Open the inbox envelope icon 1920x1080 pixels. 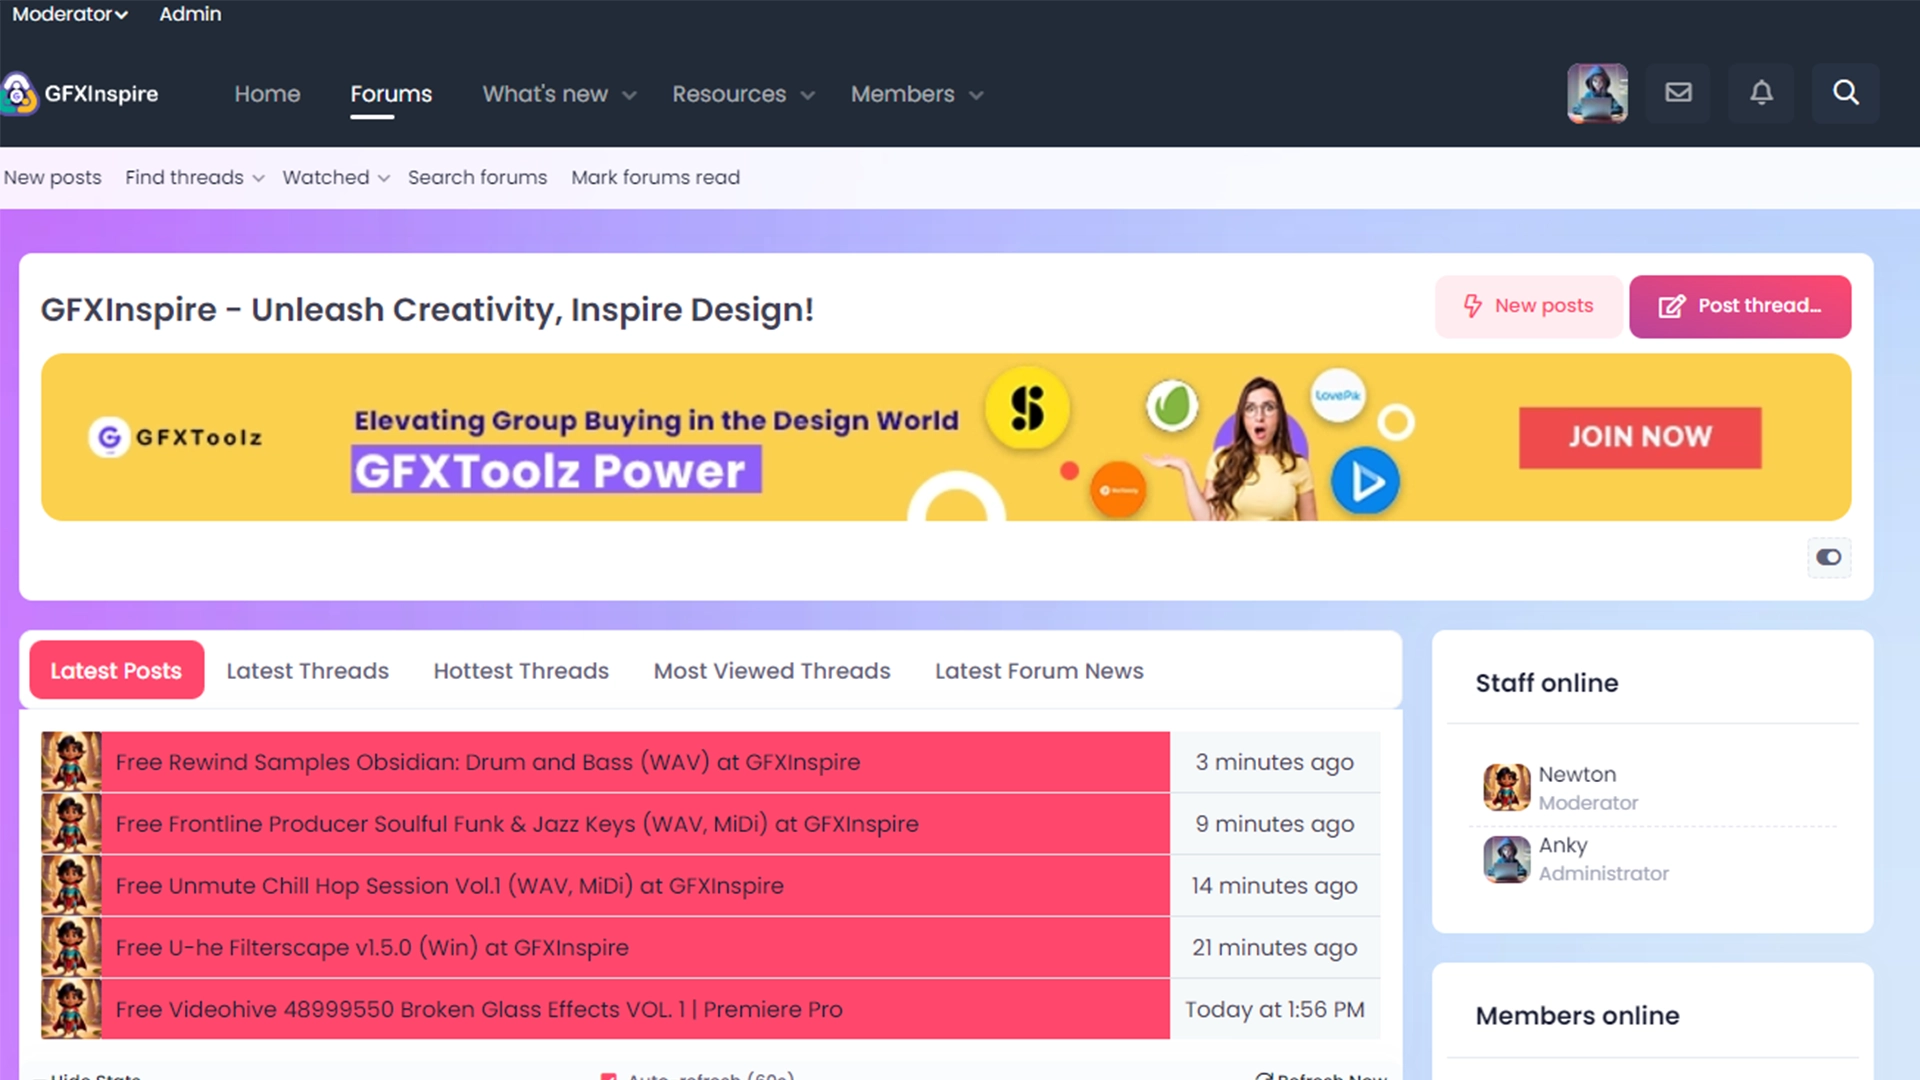coord(1678,93)
